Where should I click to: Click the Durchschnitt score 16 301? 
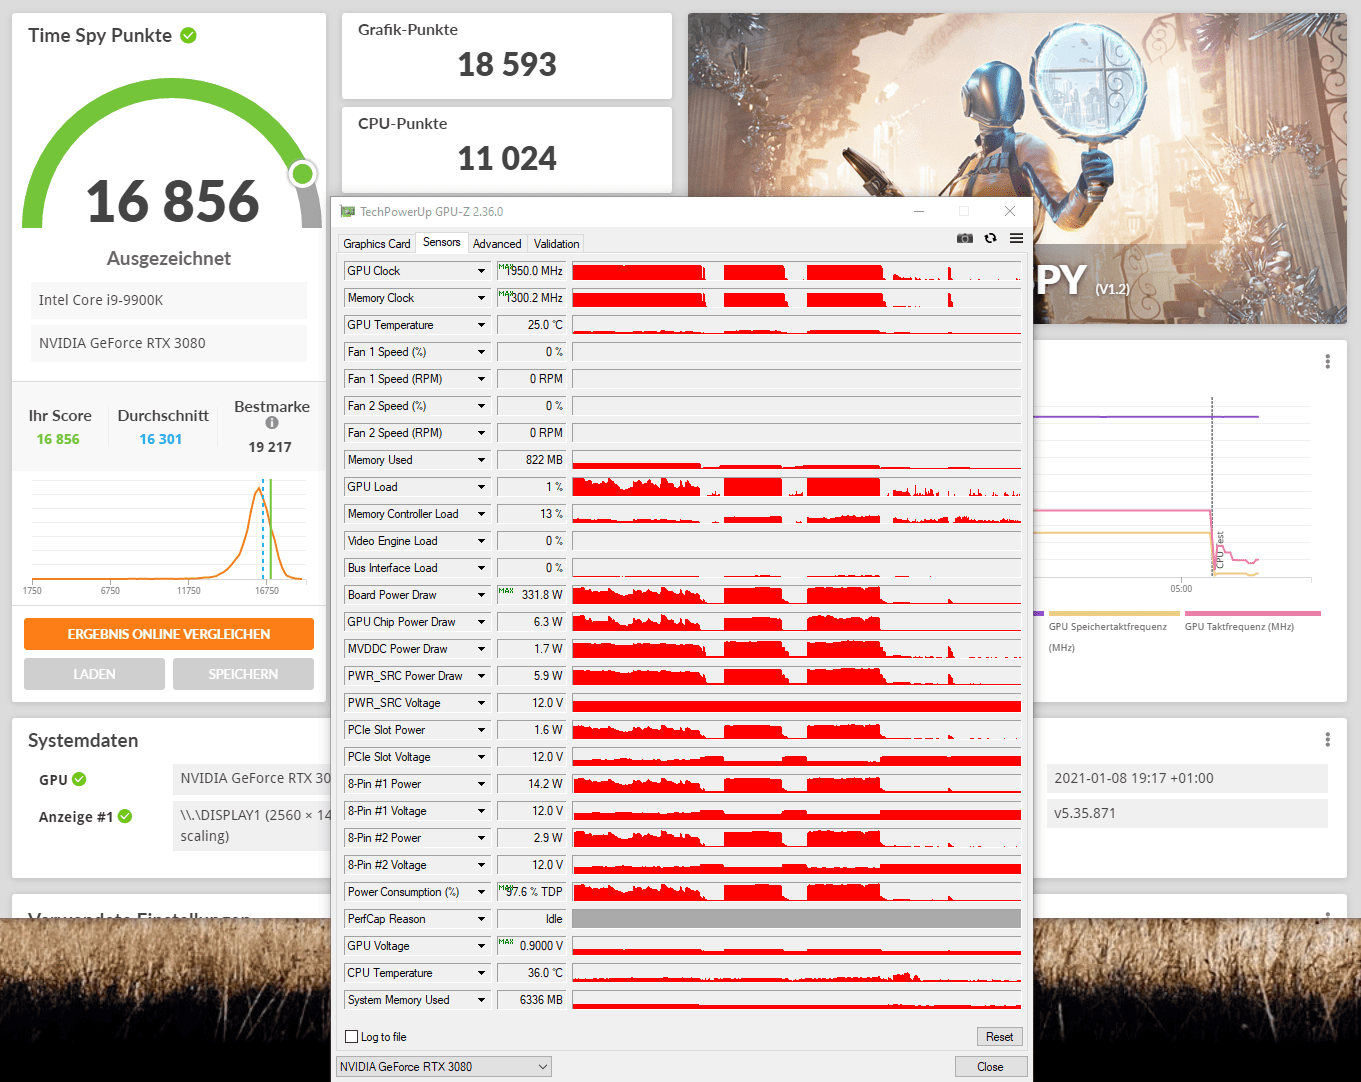(x=161, y=439)
